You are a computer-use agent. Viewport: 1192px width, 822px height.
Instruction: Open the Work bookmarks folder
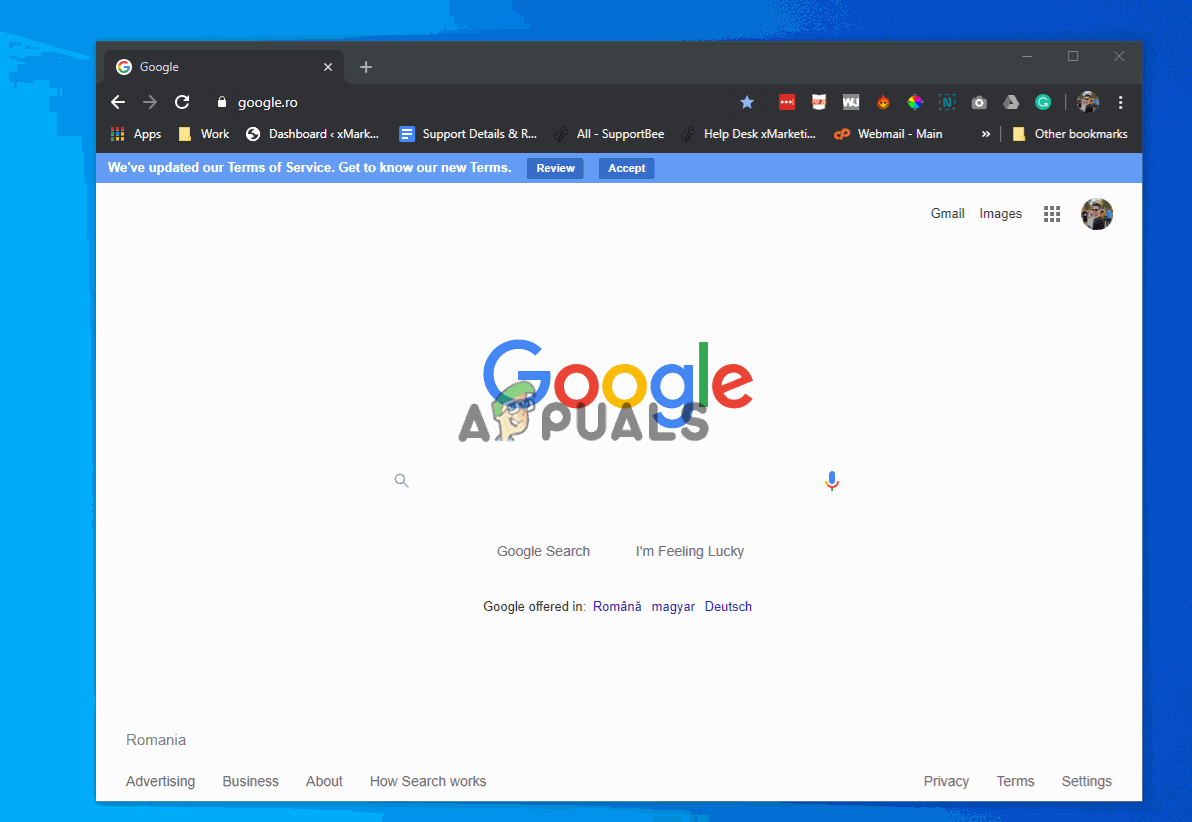[203, 134]
